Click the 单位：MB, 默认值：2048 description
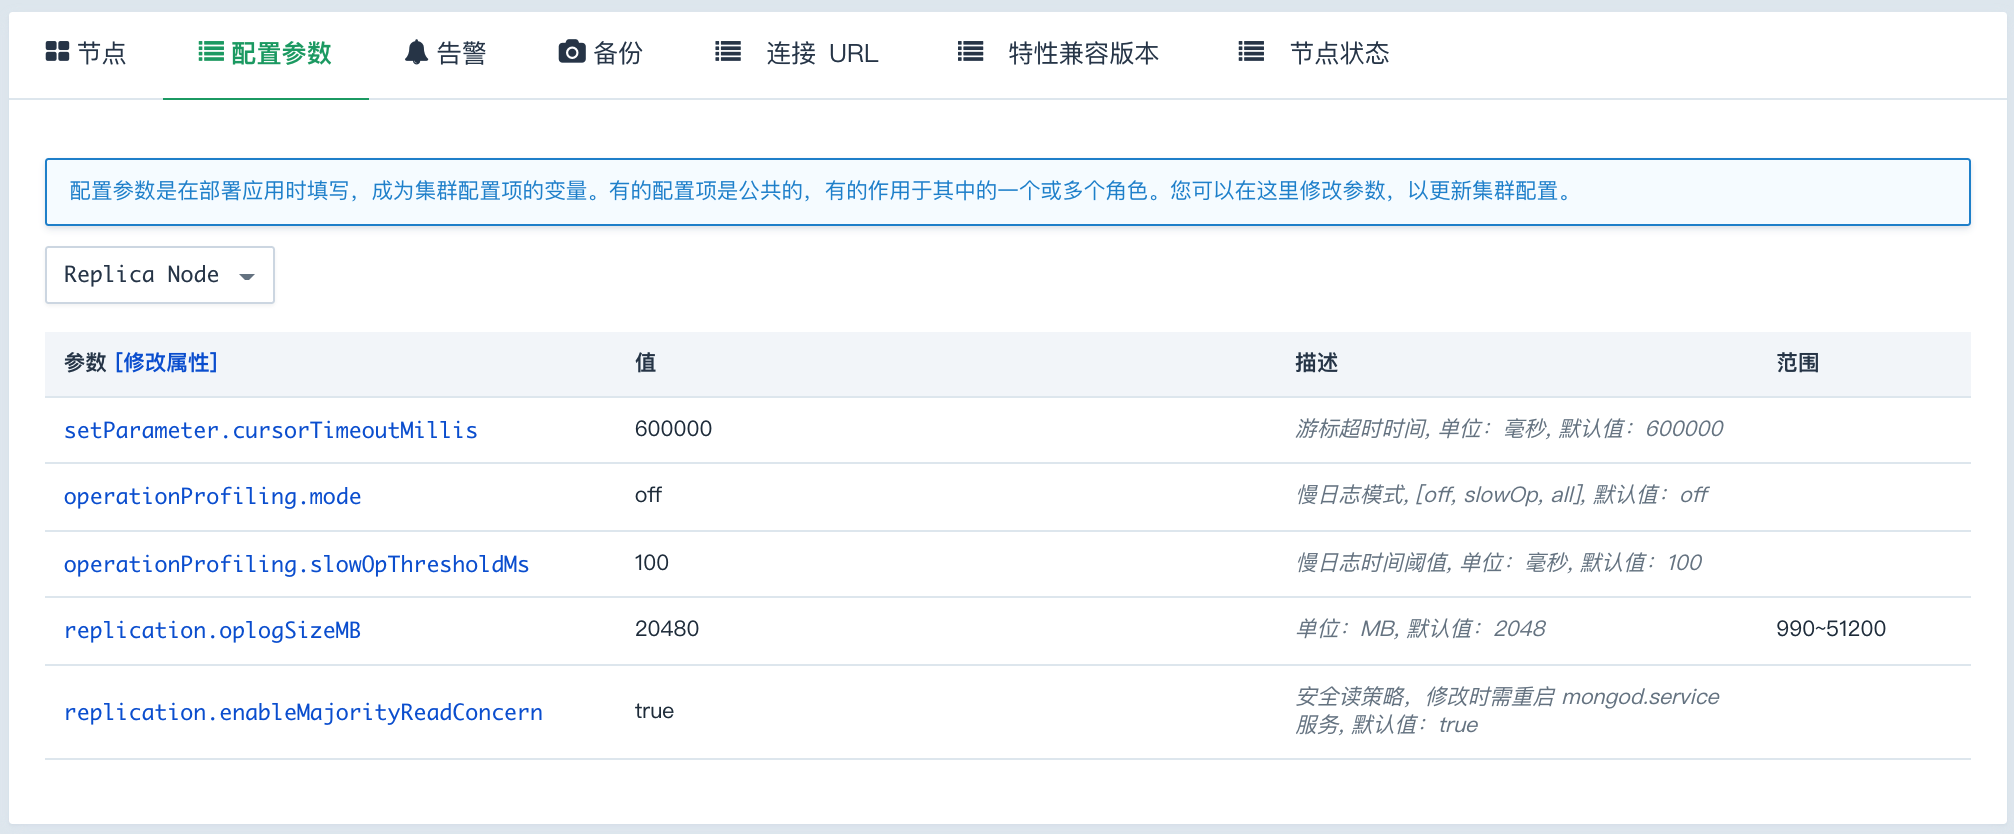Image resolution: width=2014 pixels, height=834 pixels. [1420, 629]
